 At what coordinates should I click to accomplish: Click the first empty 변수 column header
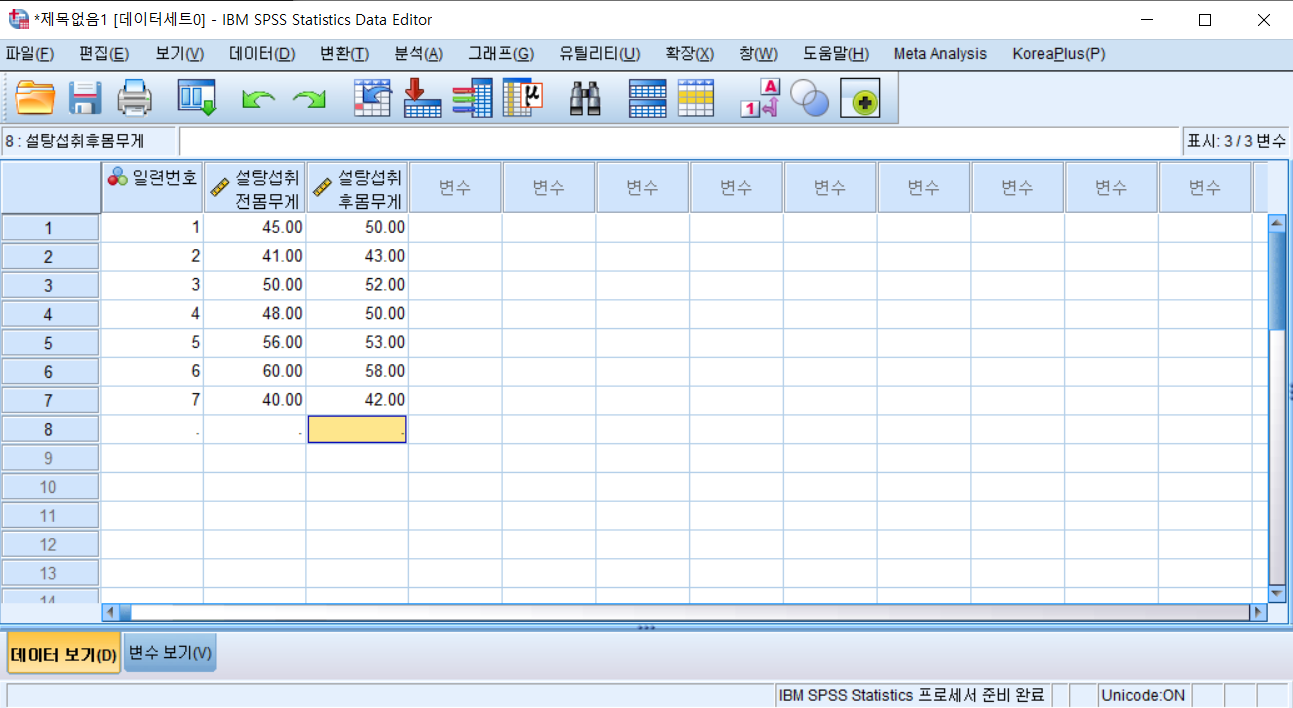pyautogui.click(x=455, y=188)
